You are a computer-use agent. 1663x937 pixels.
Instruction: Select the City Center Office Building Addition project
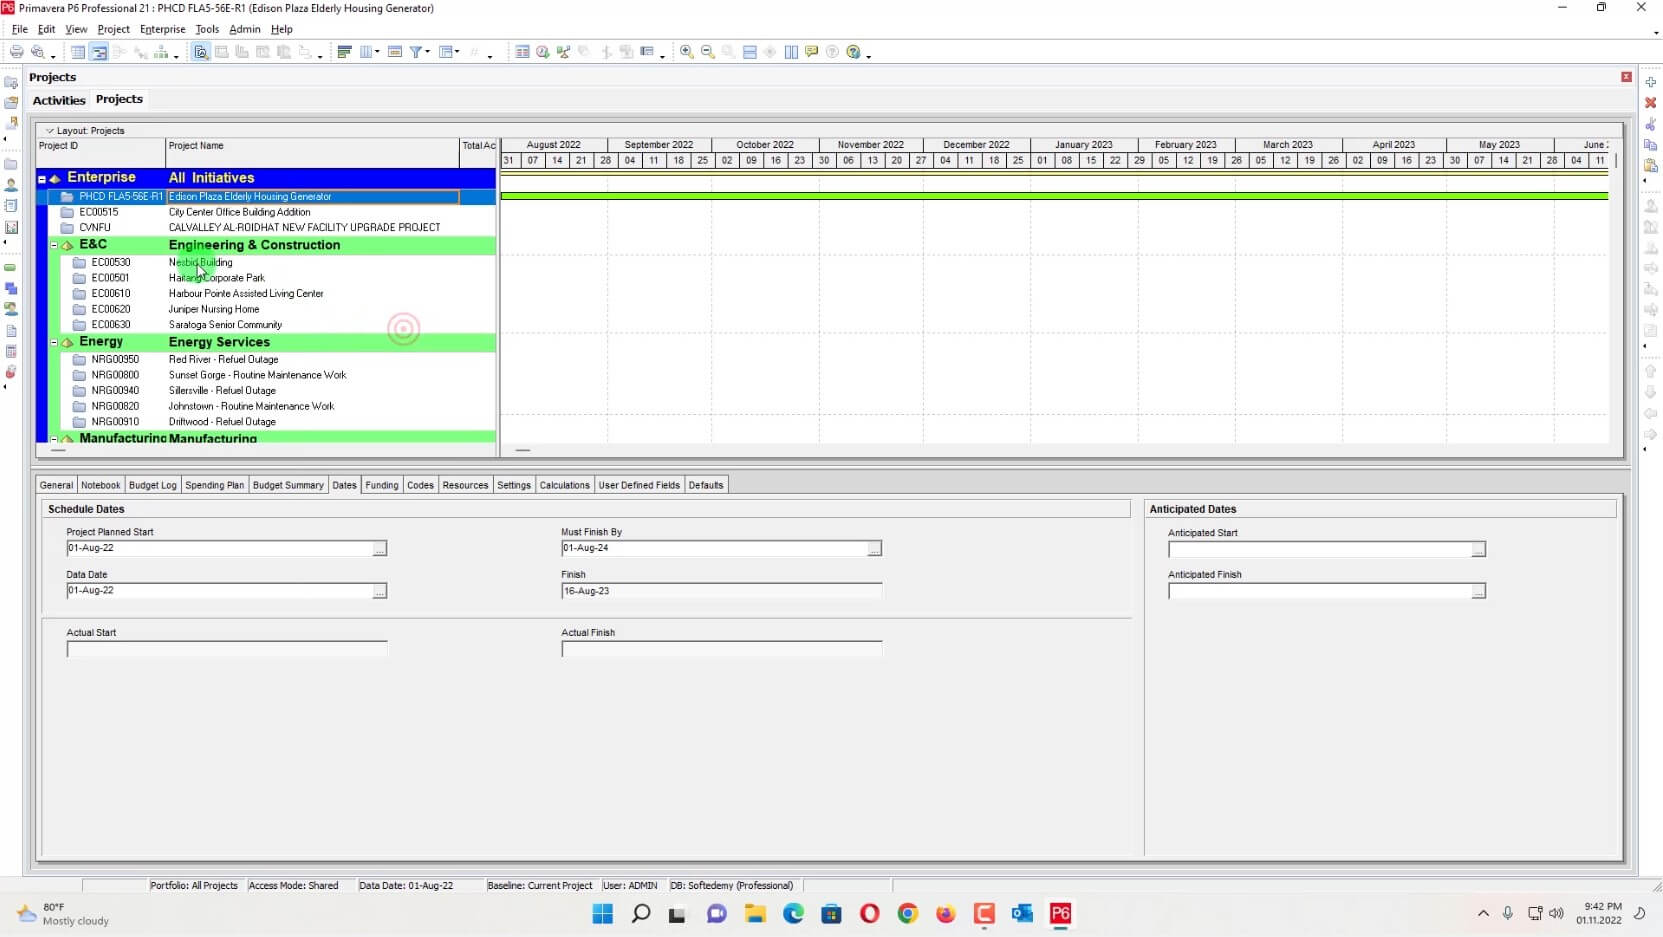pyautogui.click(x=240, y=212)
